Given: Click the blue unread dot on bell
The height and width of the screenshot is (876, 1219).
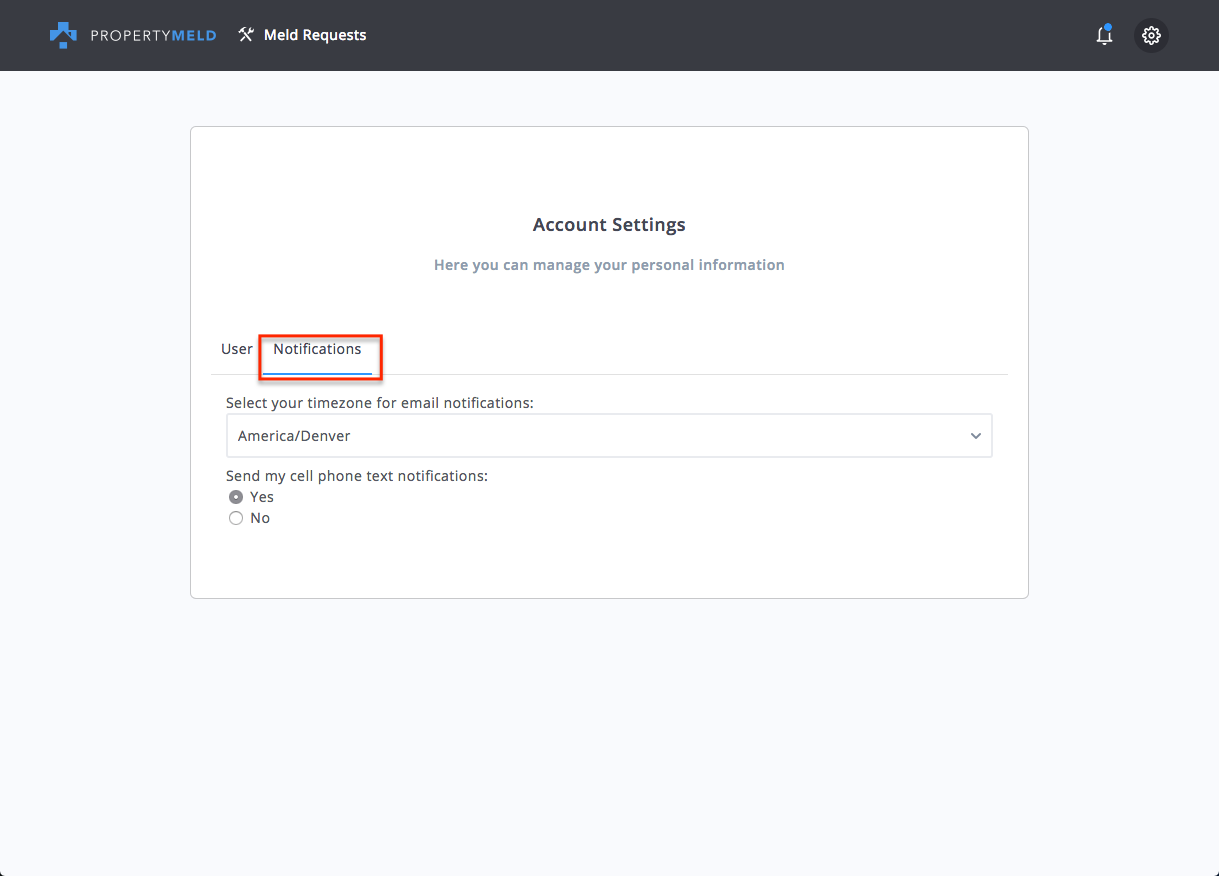Looking at the screenshot, I should [1108, 27].
